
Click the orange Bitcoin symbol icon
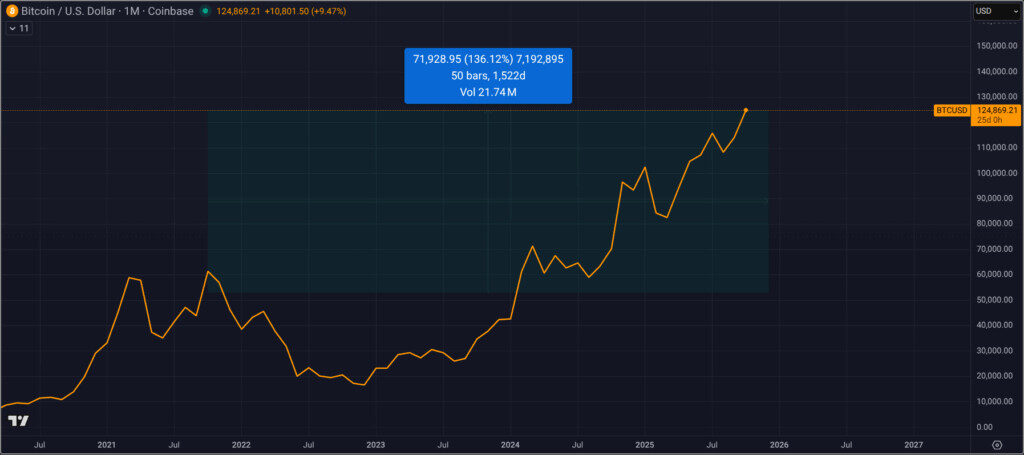(x=12, y=11)
